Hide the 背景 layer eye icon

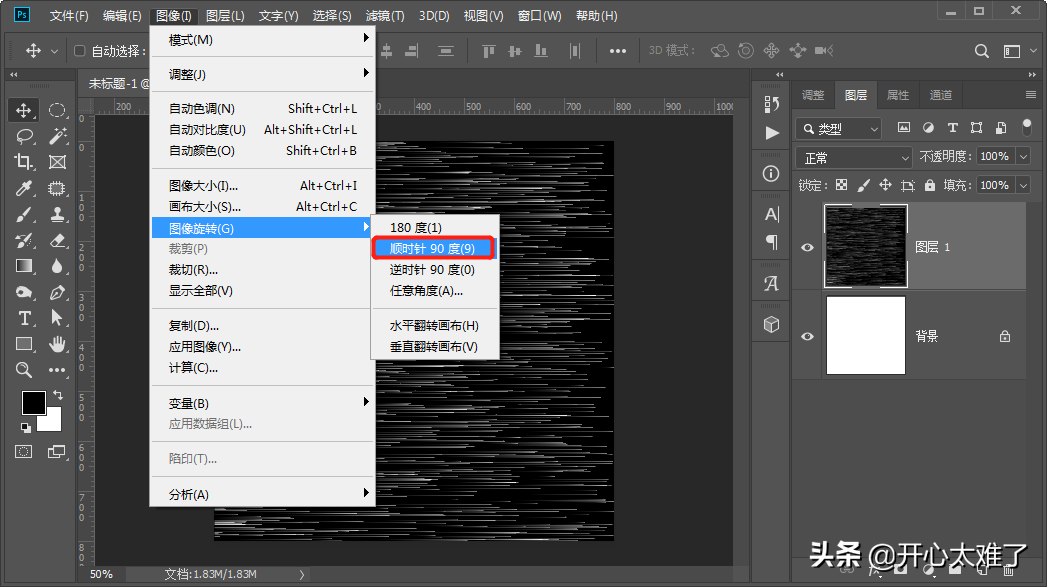click(x=807, y=336)
